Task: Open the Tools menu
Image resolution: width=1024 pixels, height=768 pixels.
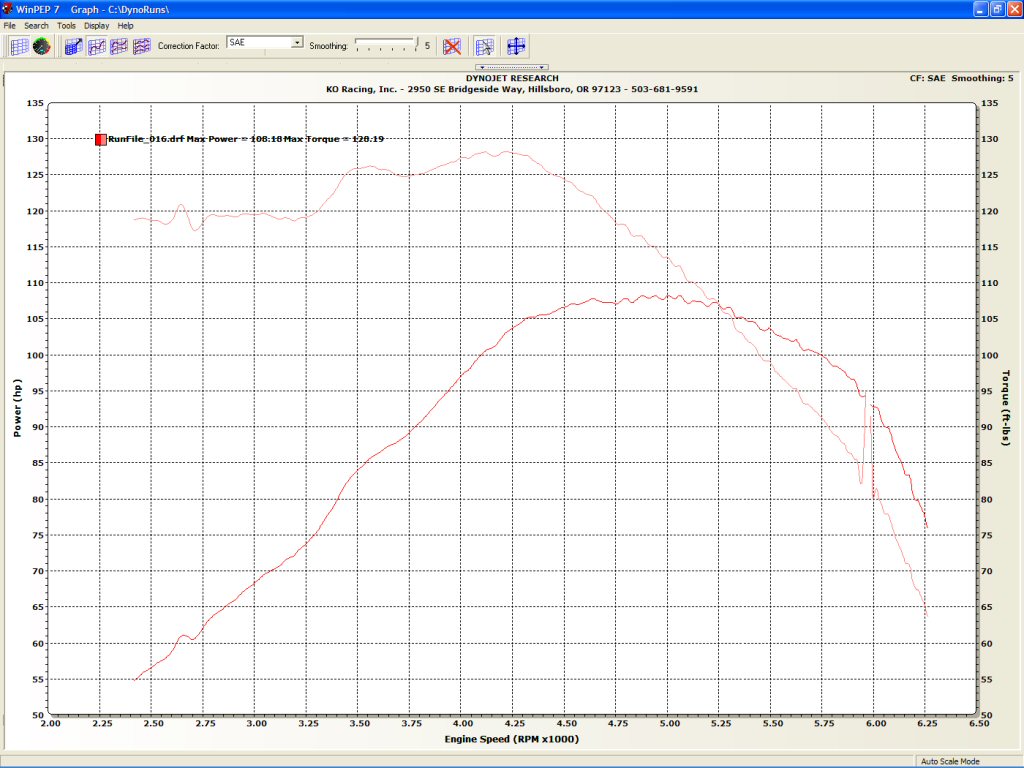Action: point(66,25)
